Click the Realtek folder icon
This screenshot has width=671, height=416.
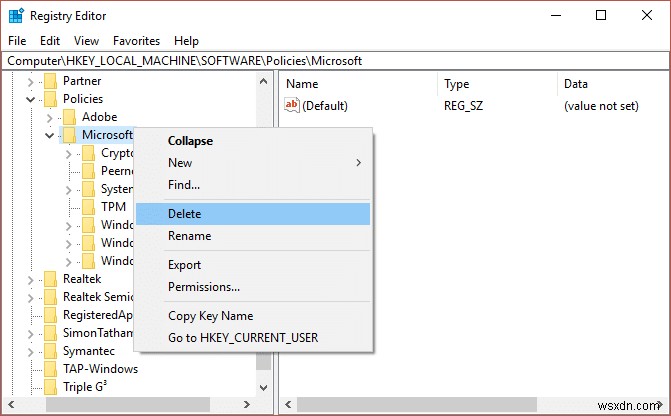50,279
